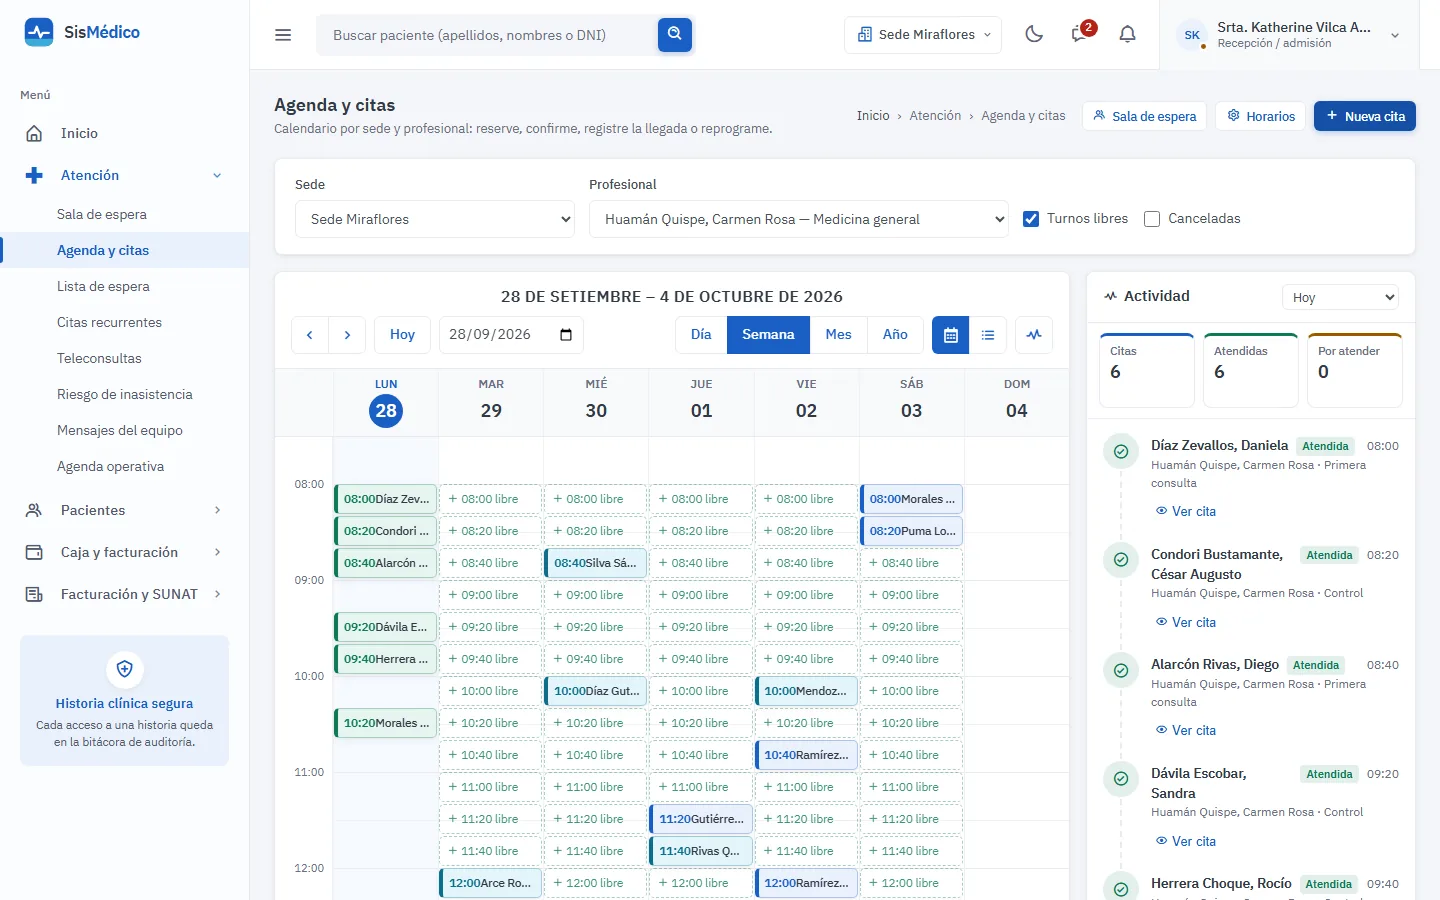Screen dimensions: 1440x900
Task: Toggle the hamburger sidebar menu
Action: (x=283, y=35)
